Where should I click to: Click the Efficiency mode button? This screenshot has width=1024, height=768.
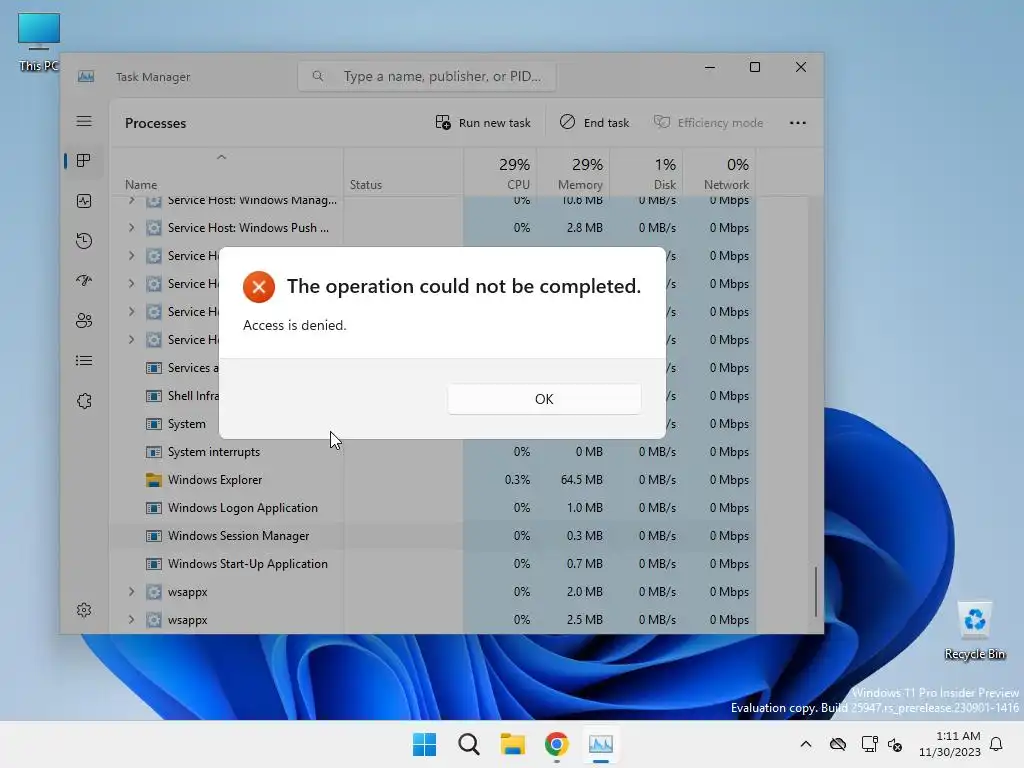point(709,123)
